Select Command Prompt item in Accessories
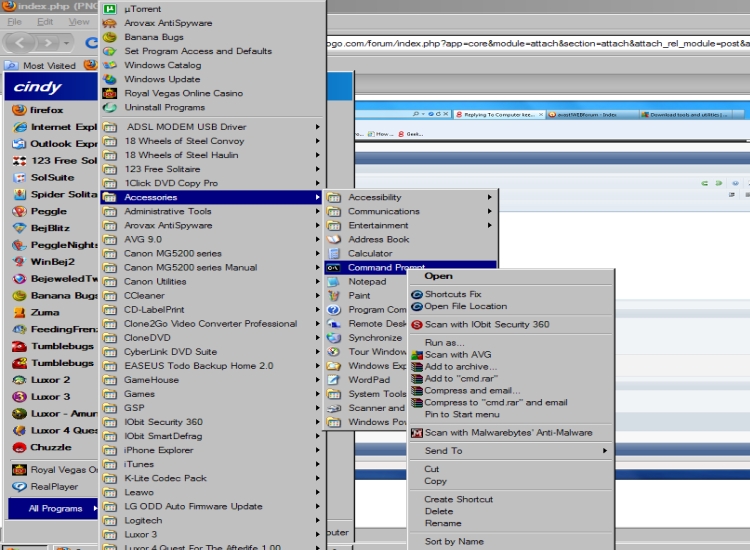 [410, 267]
